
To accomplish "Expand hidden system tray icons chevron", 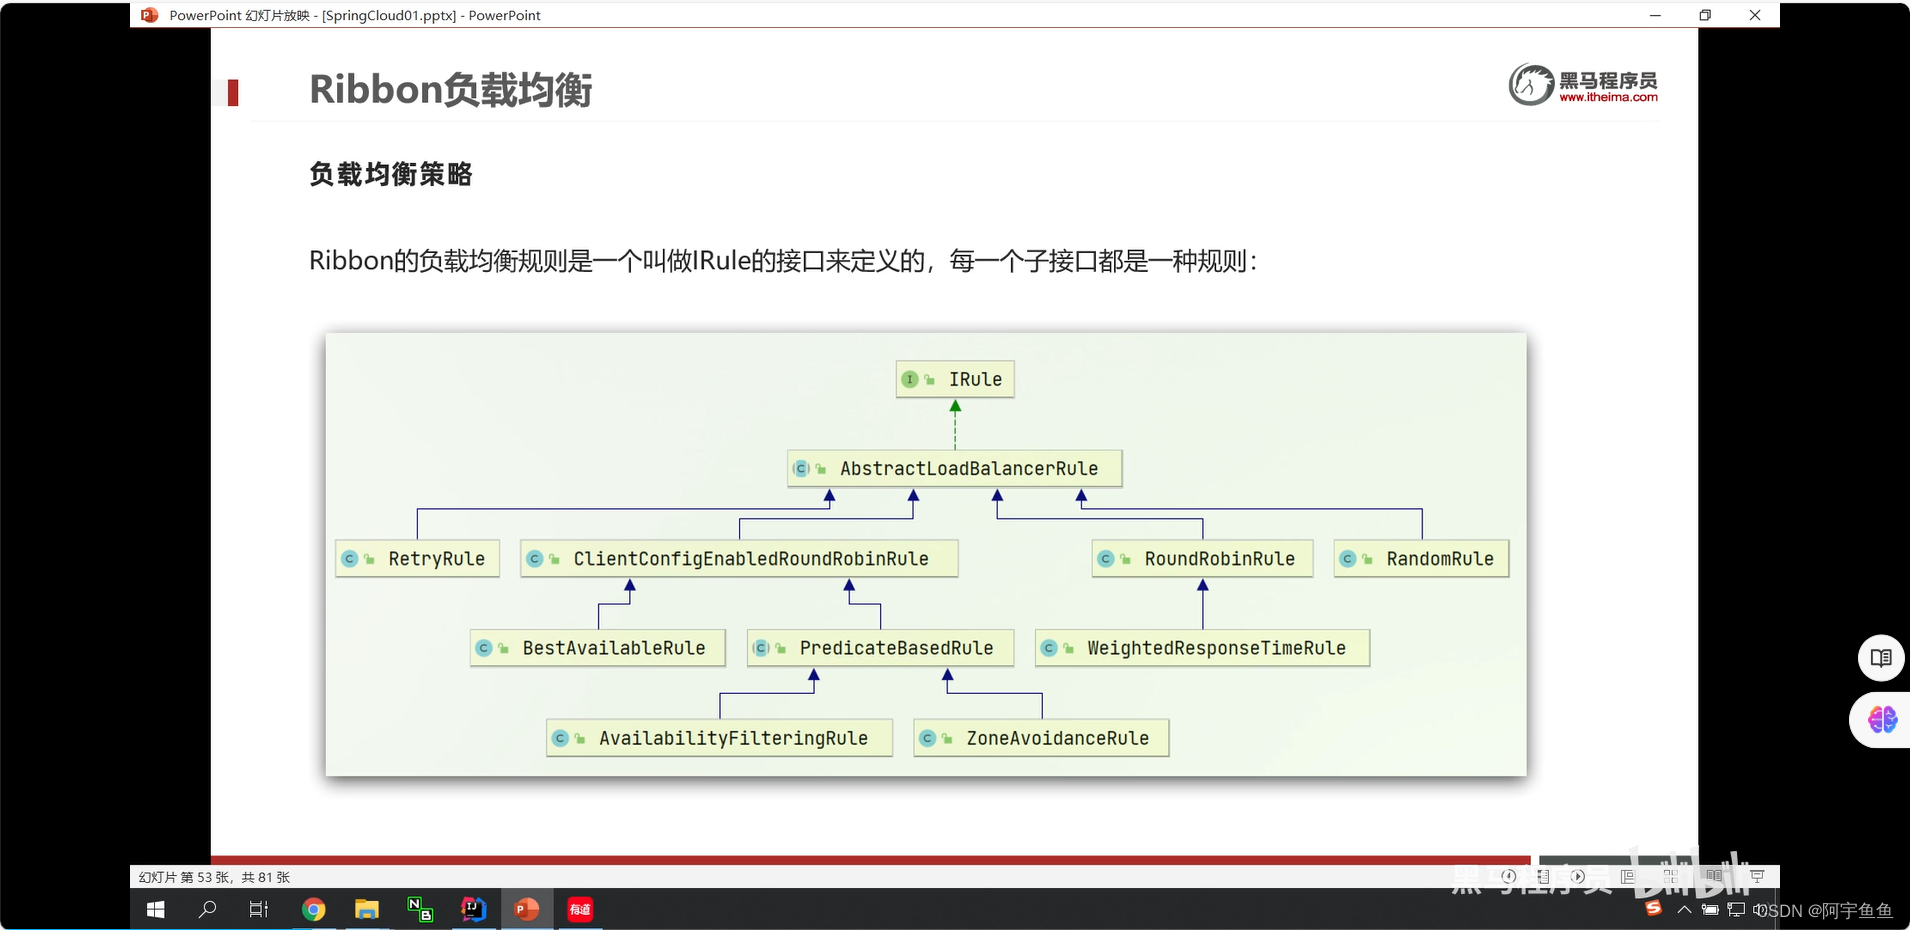I will click(x=1684, y=909).
